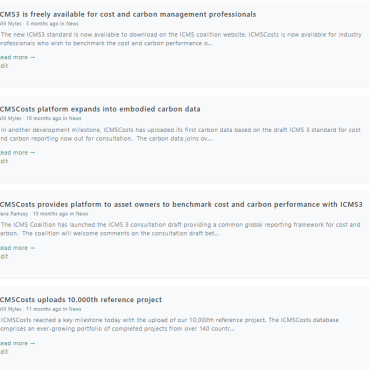Viewport: 370px width, 370px height.
Task: Open the News category of the 3 months ago post
Action: click(x=72, y=24)
